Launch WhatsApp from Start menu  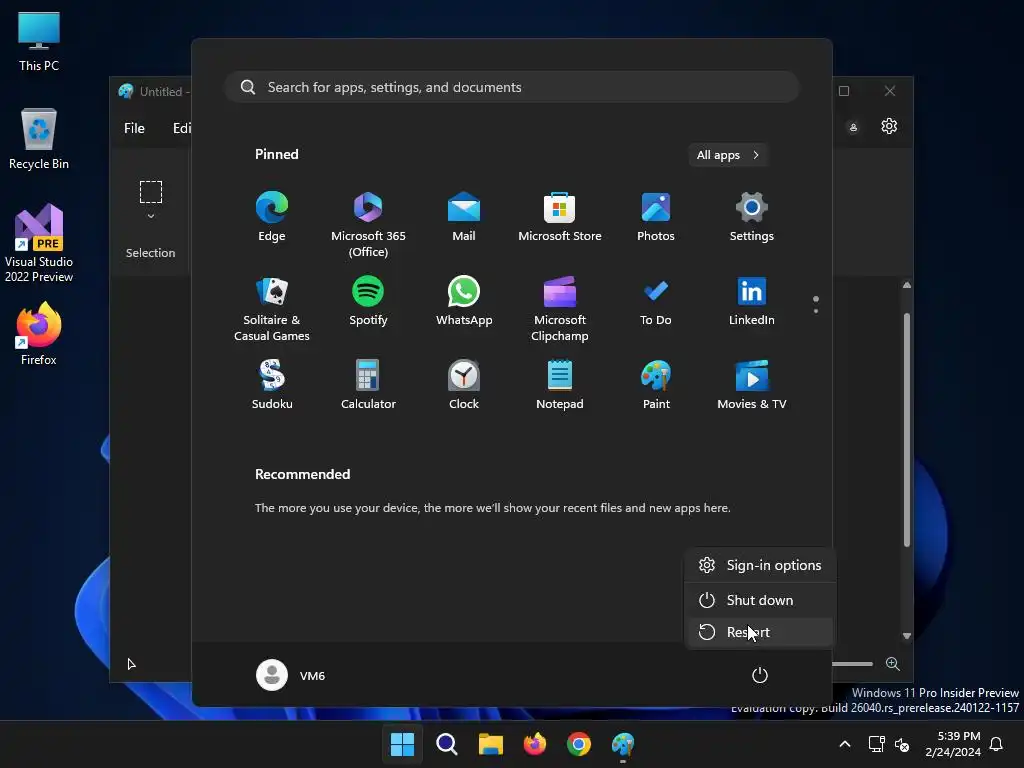464,302
